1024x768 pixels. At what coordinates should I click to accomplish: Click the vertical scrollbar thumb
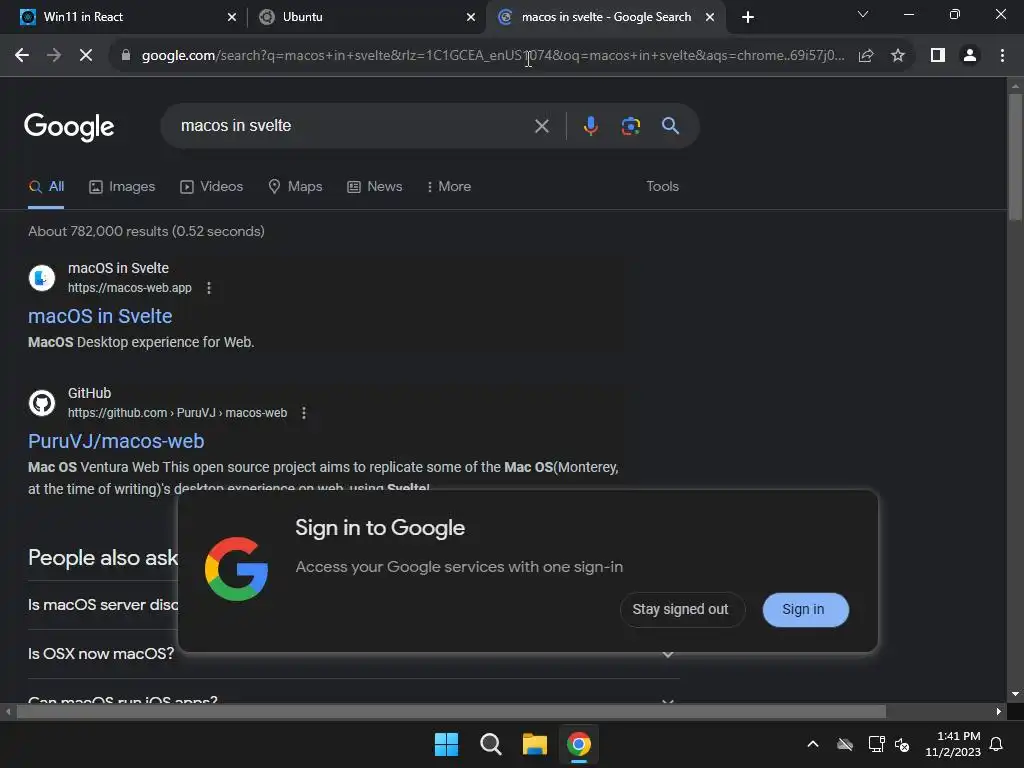pyautogui.click(x=1015, y=157)
